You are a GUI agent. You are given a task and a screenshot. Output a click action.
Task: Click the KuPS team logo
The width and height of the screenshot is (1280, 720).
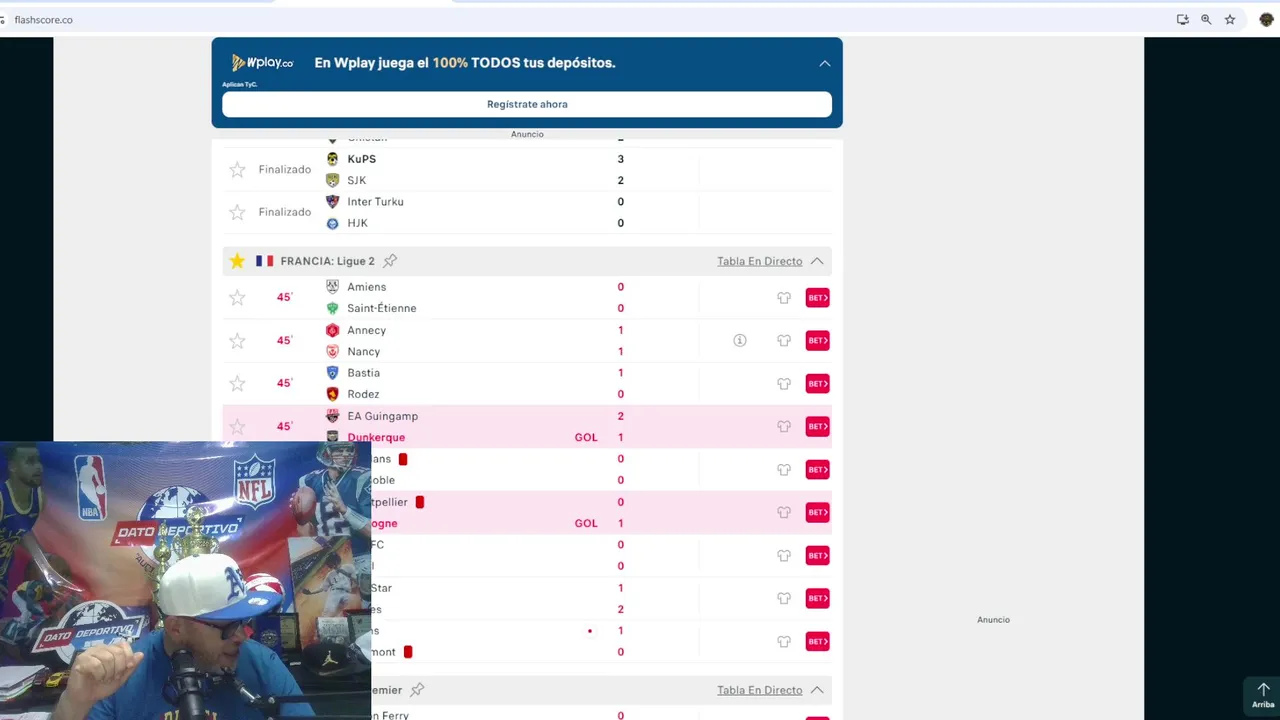(333, 159)
